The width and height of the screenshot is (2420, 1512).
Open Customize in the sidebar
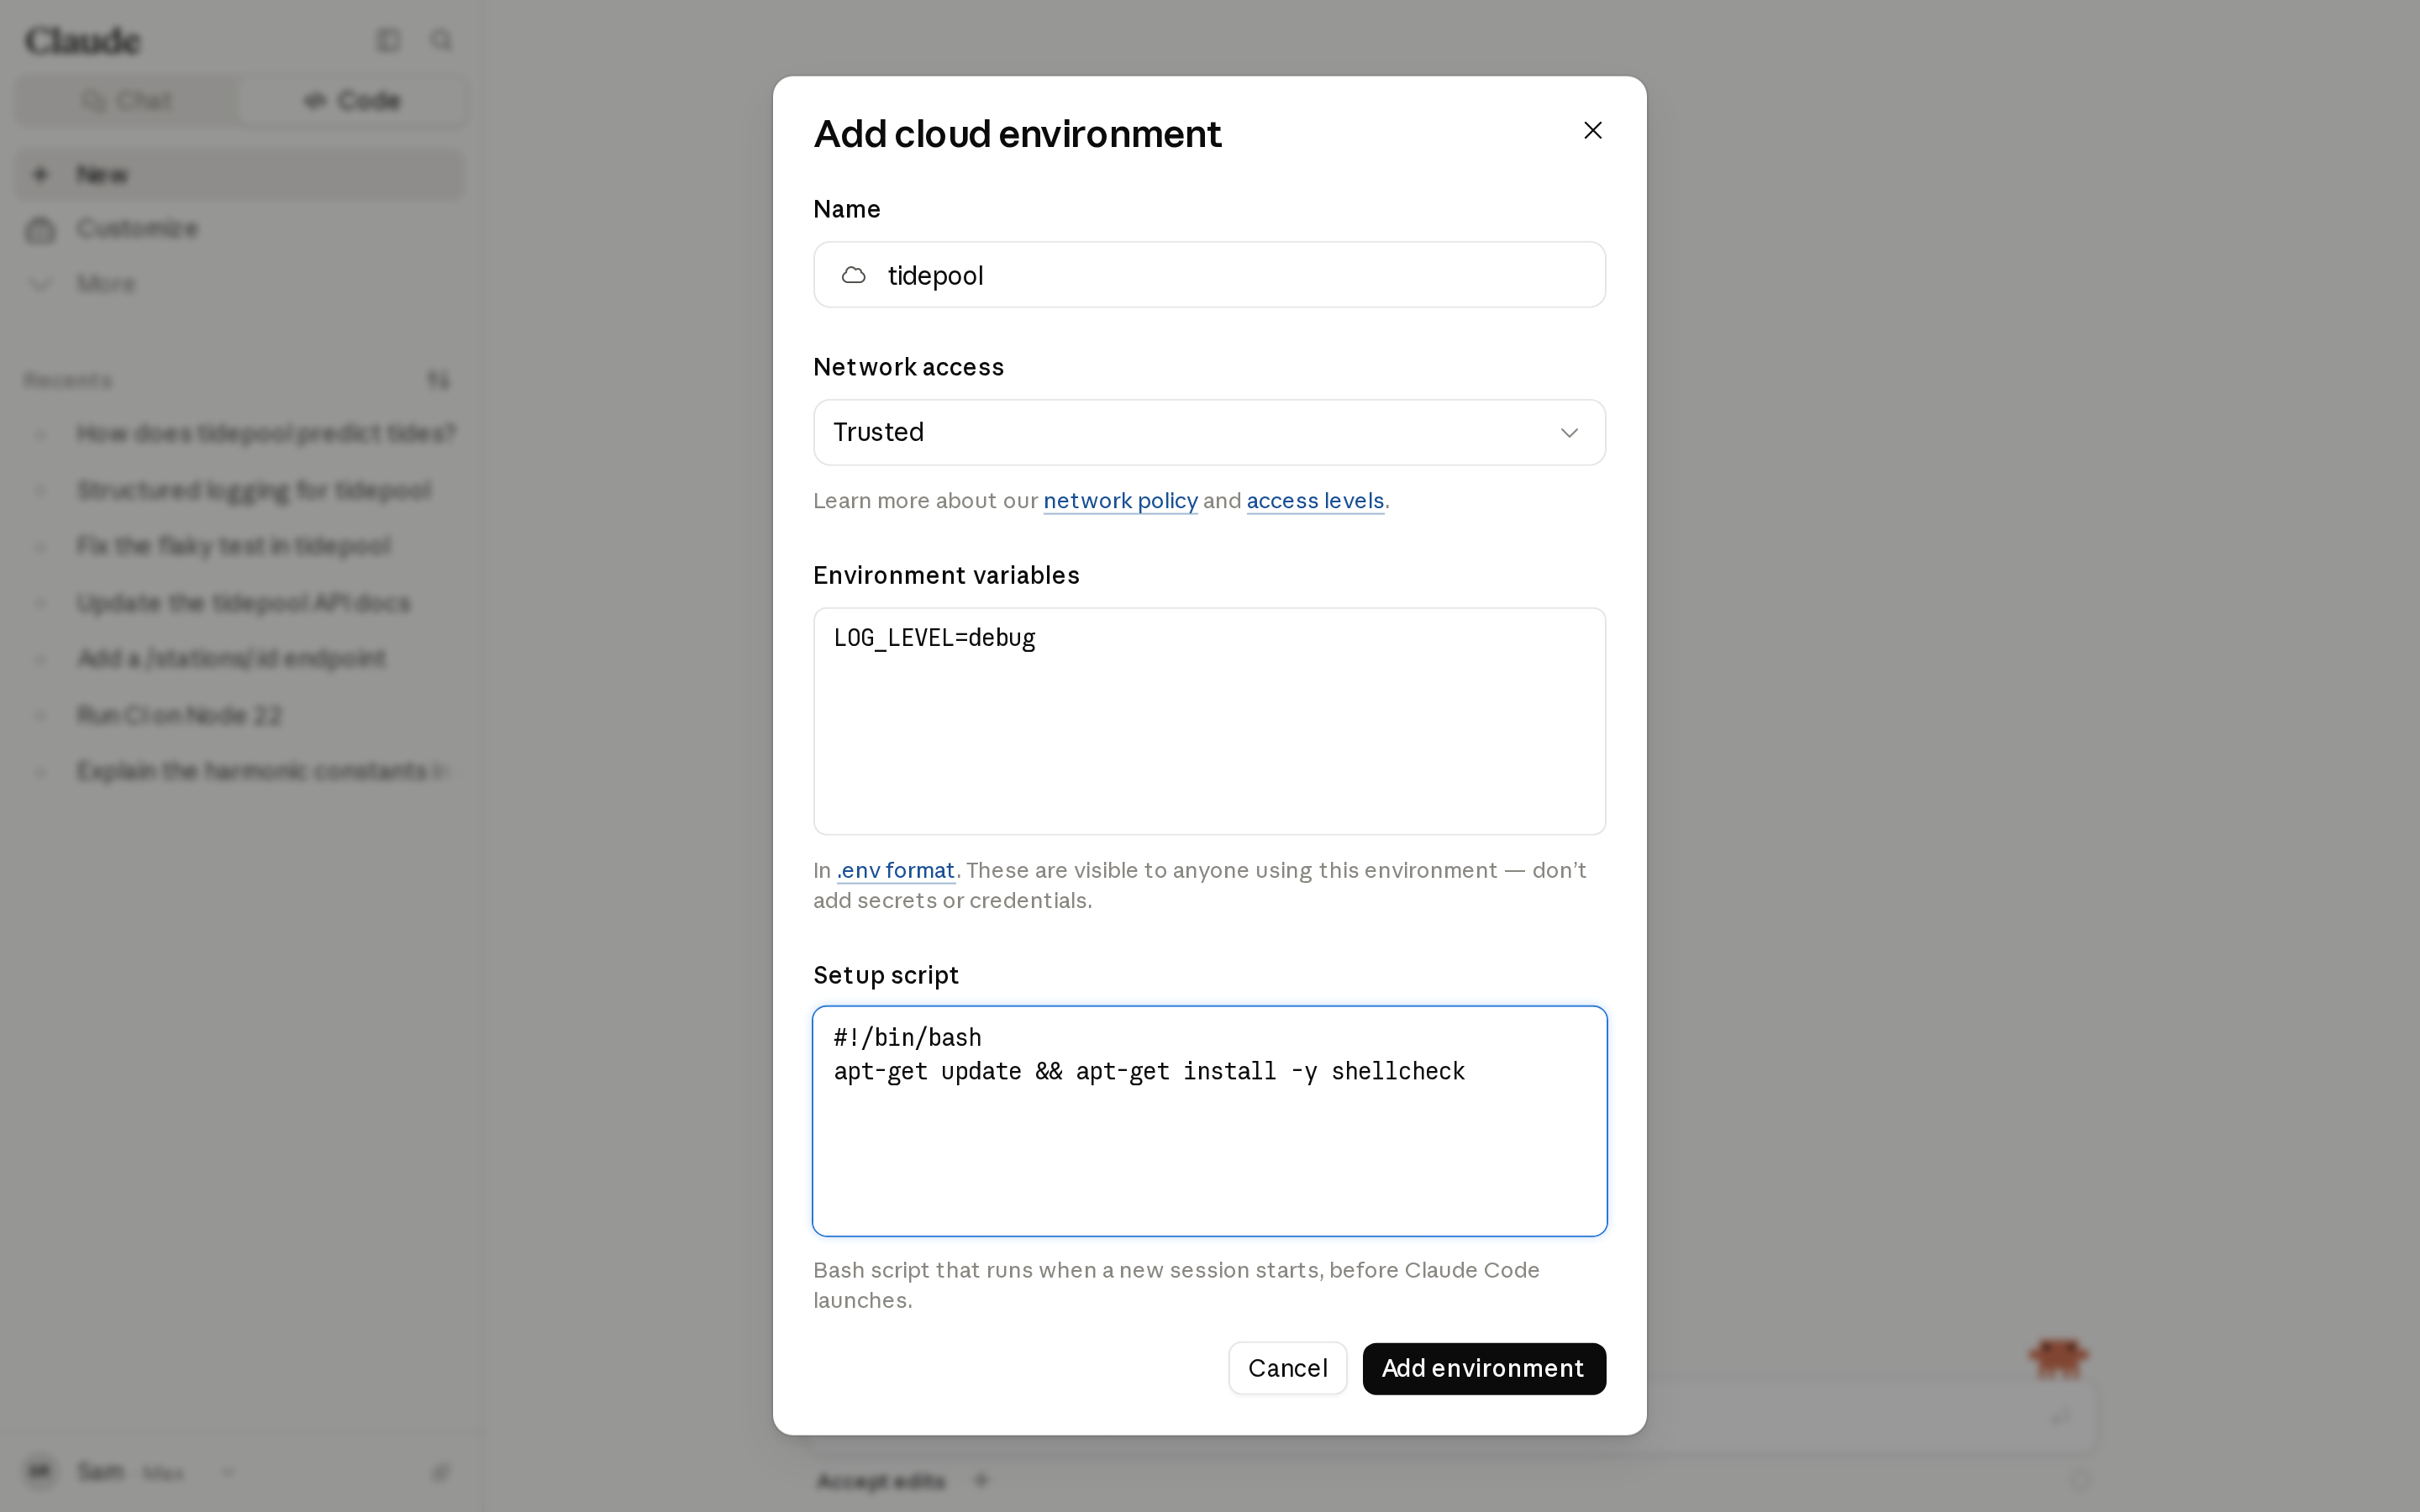(x=240, y=229)
